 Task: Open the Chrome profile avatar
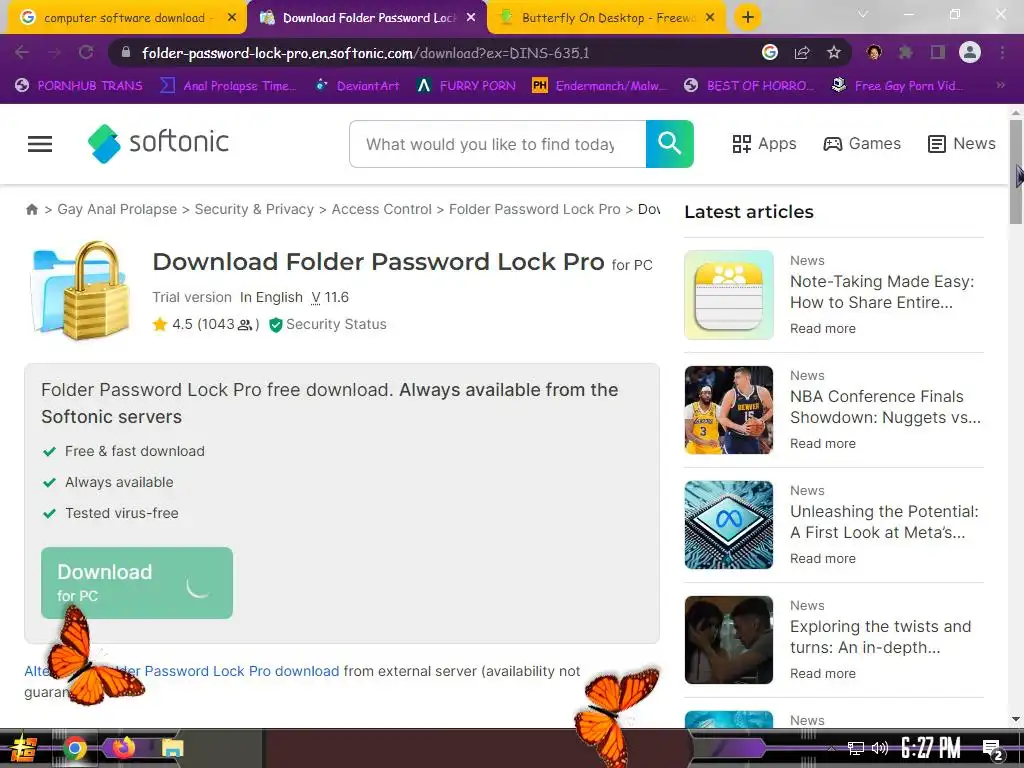pos(970,52)
